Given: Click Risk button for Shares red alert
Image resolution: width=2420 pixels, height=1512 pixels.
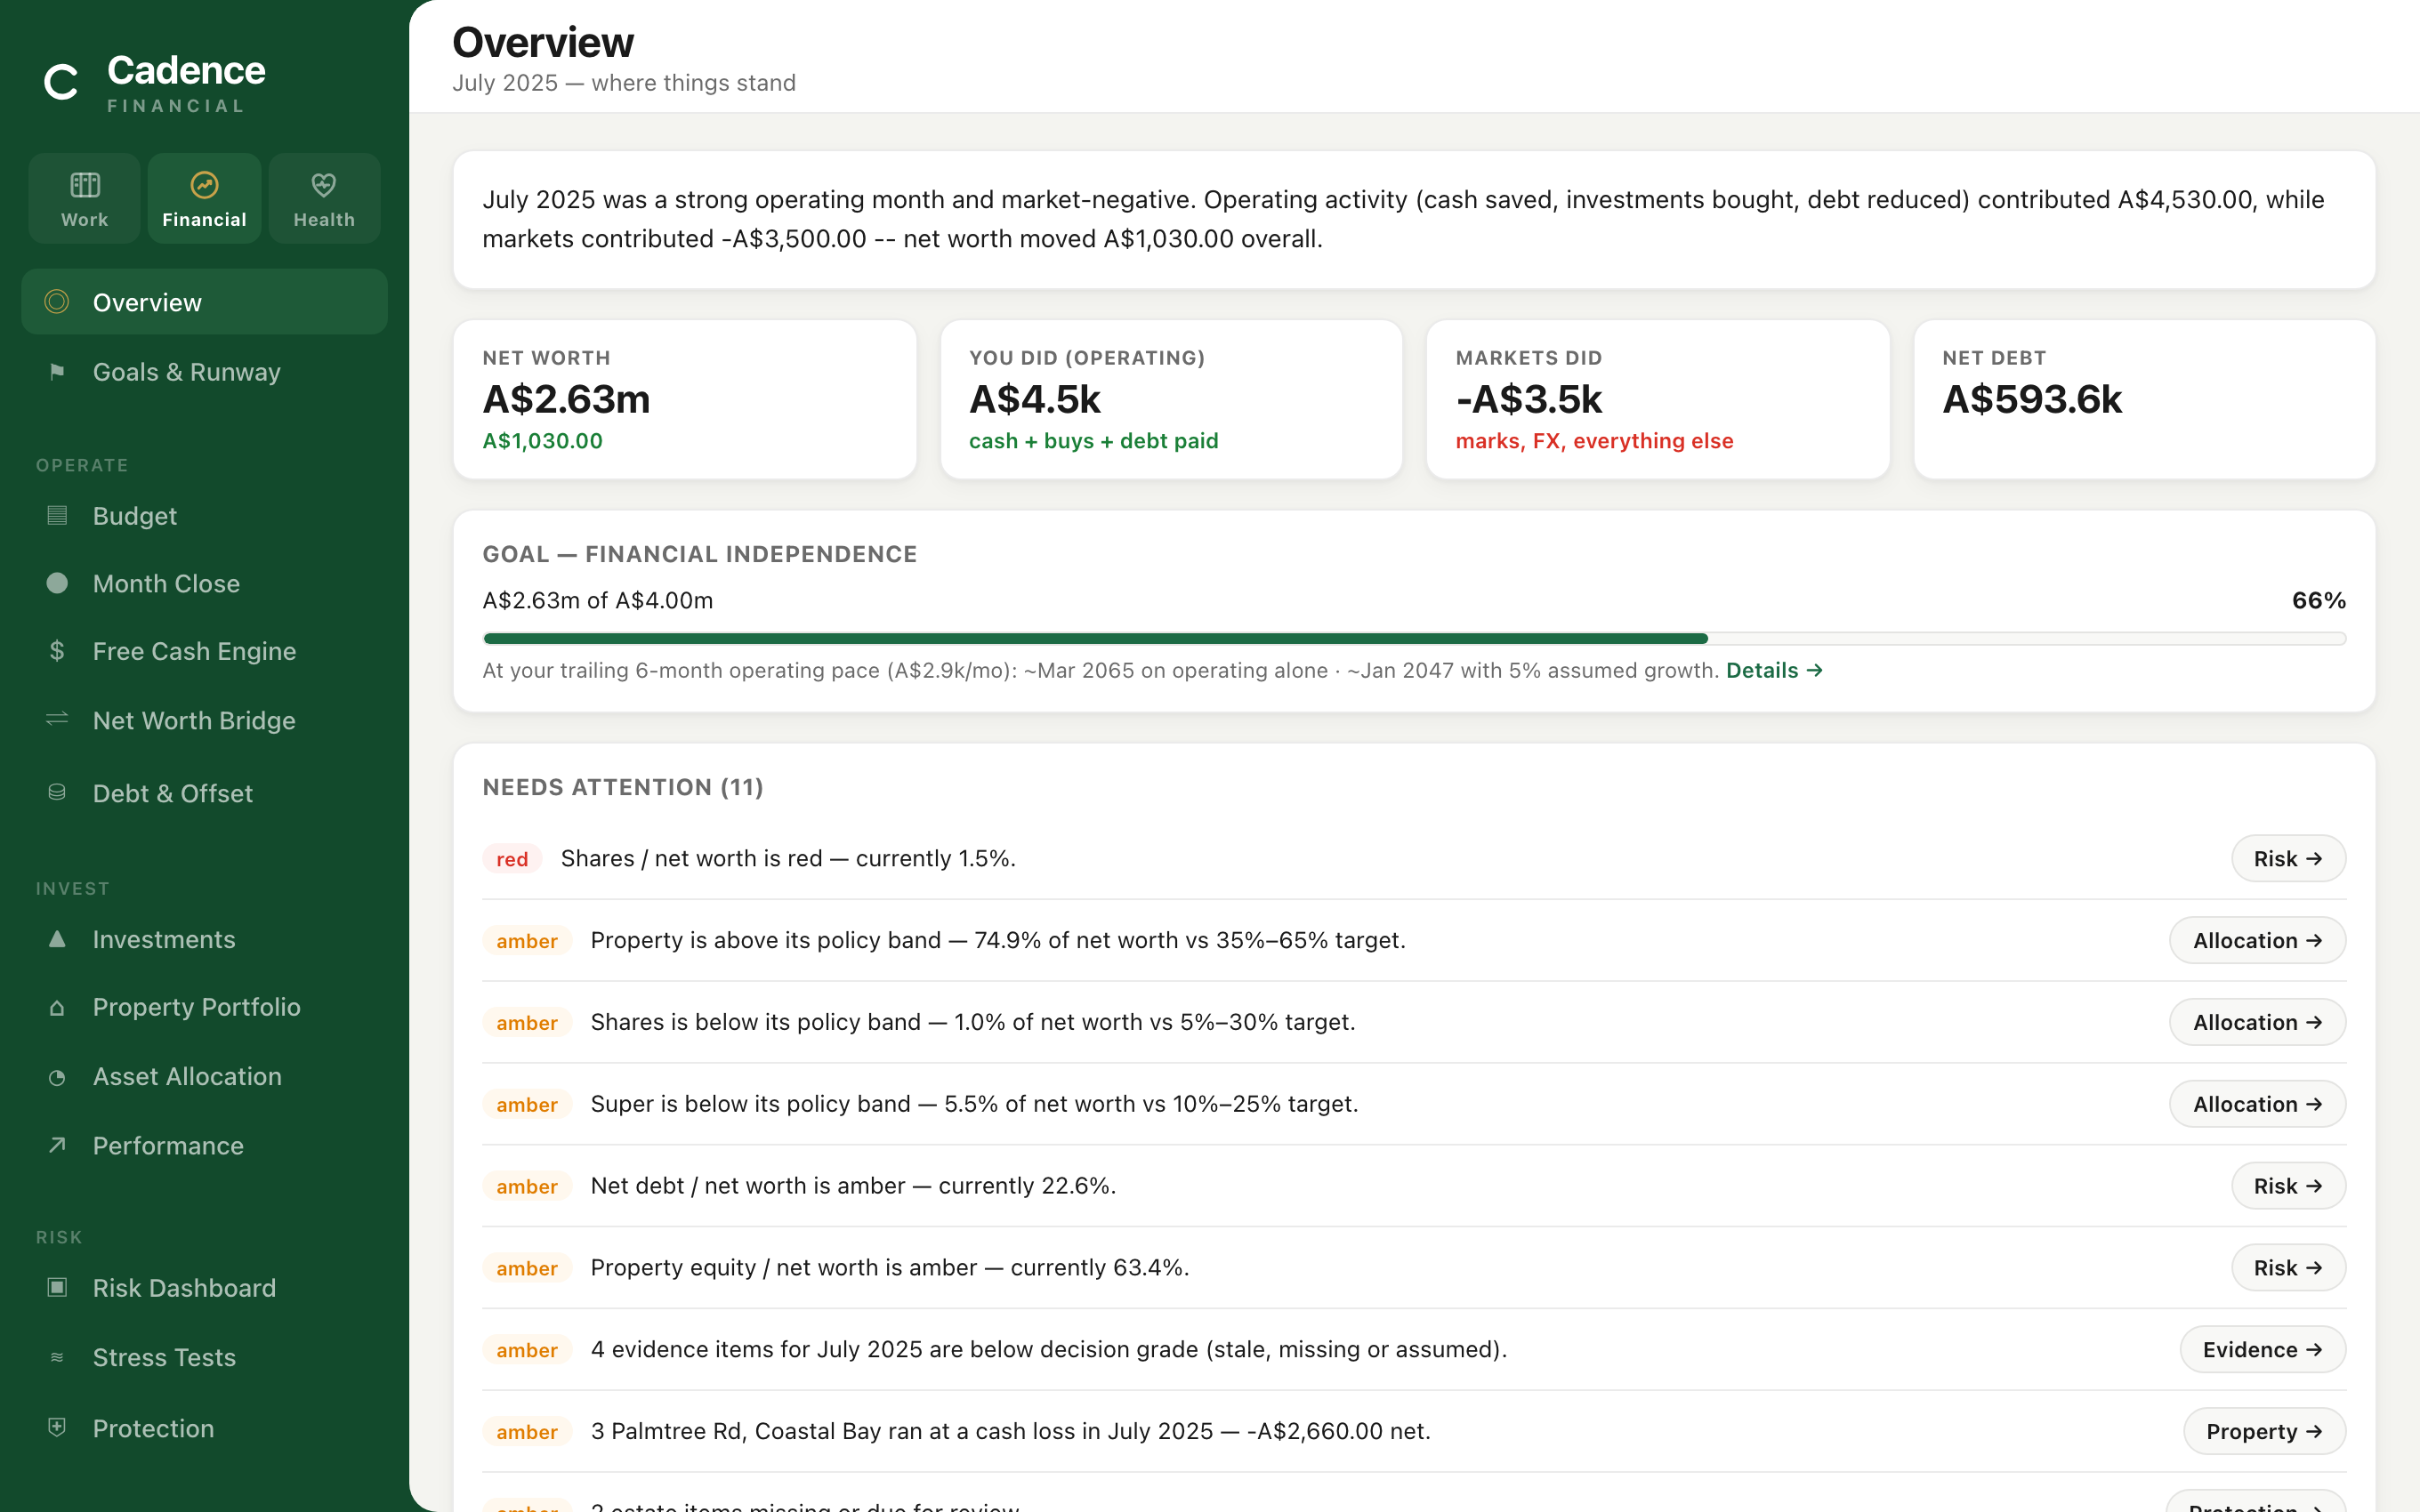Looking at the screenshot, I should (x=2288, y=859).
